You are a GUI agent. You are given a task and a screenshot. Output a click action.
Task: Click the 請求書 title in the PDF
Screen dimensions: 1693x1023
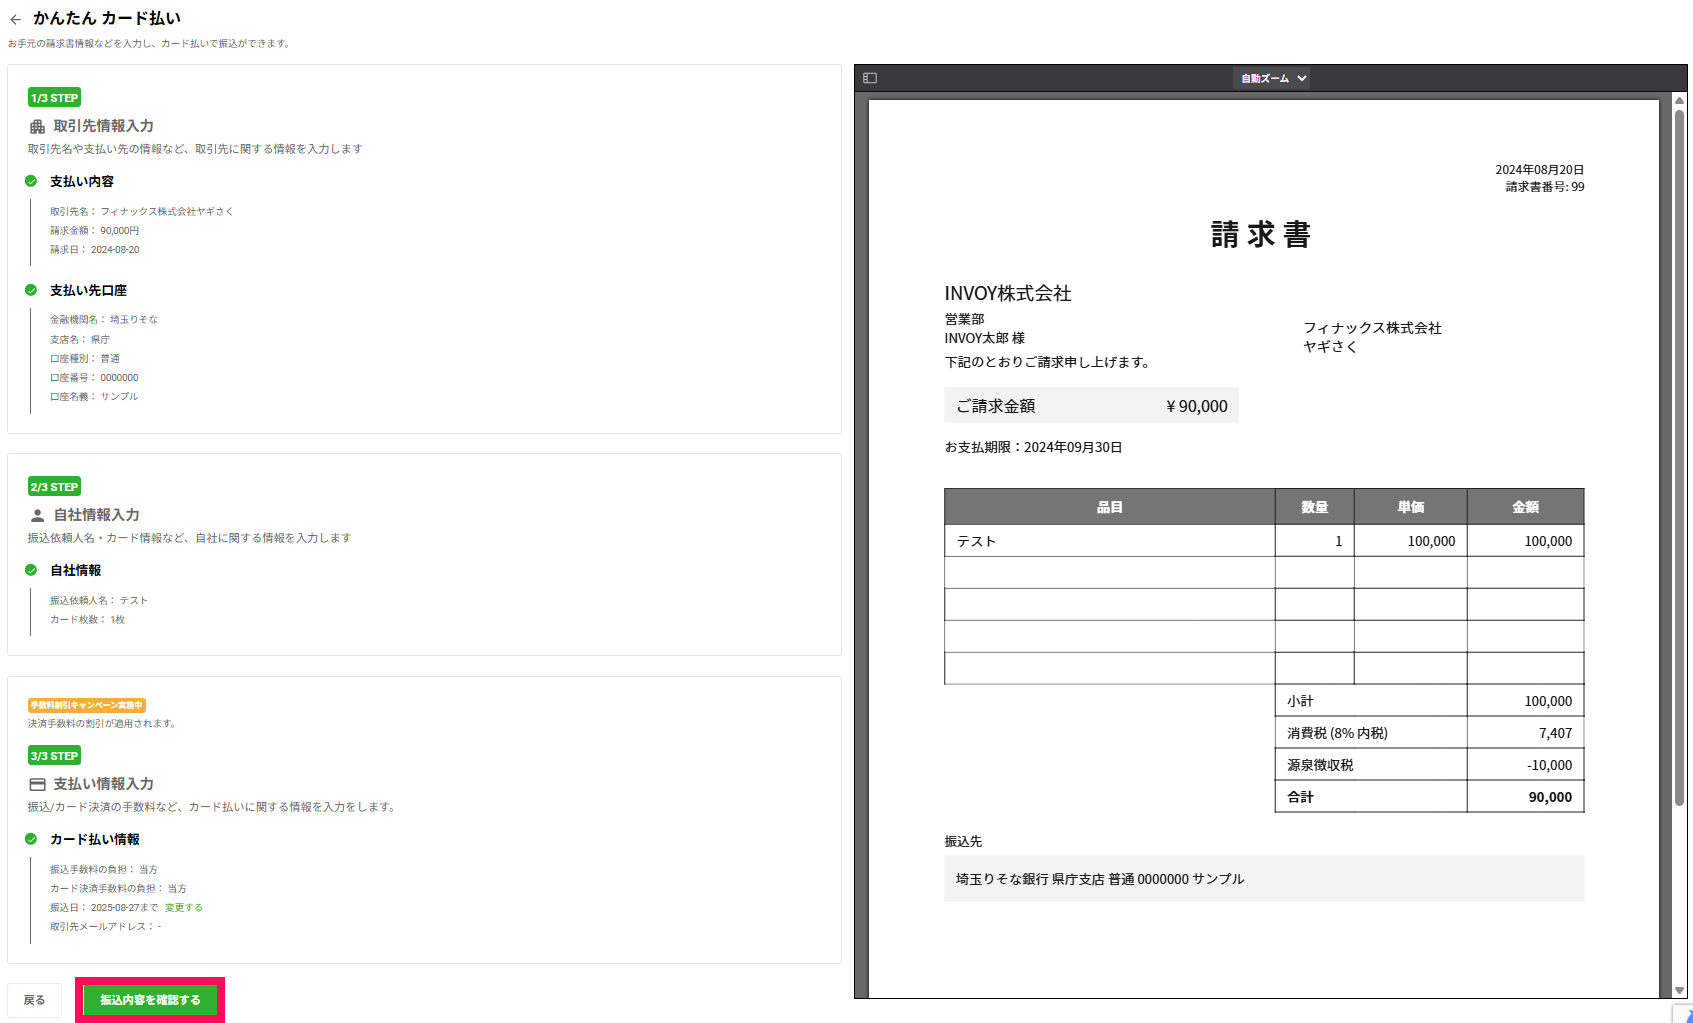click(x=1261, y=234)
